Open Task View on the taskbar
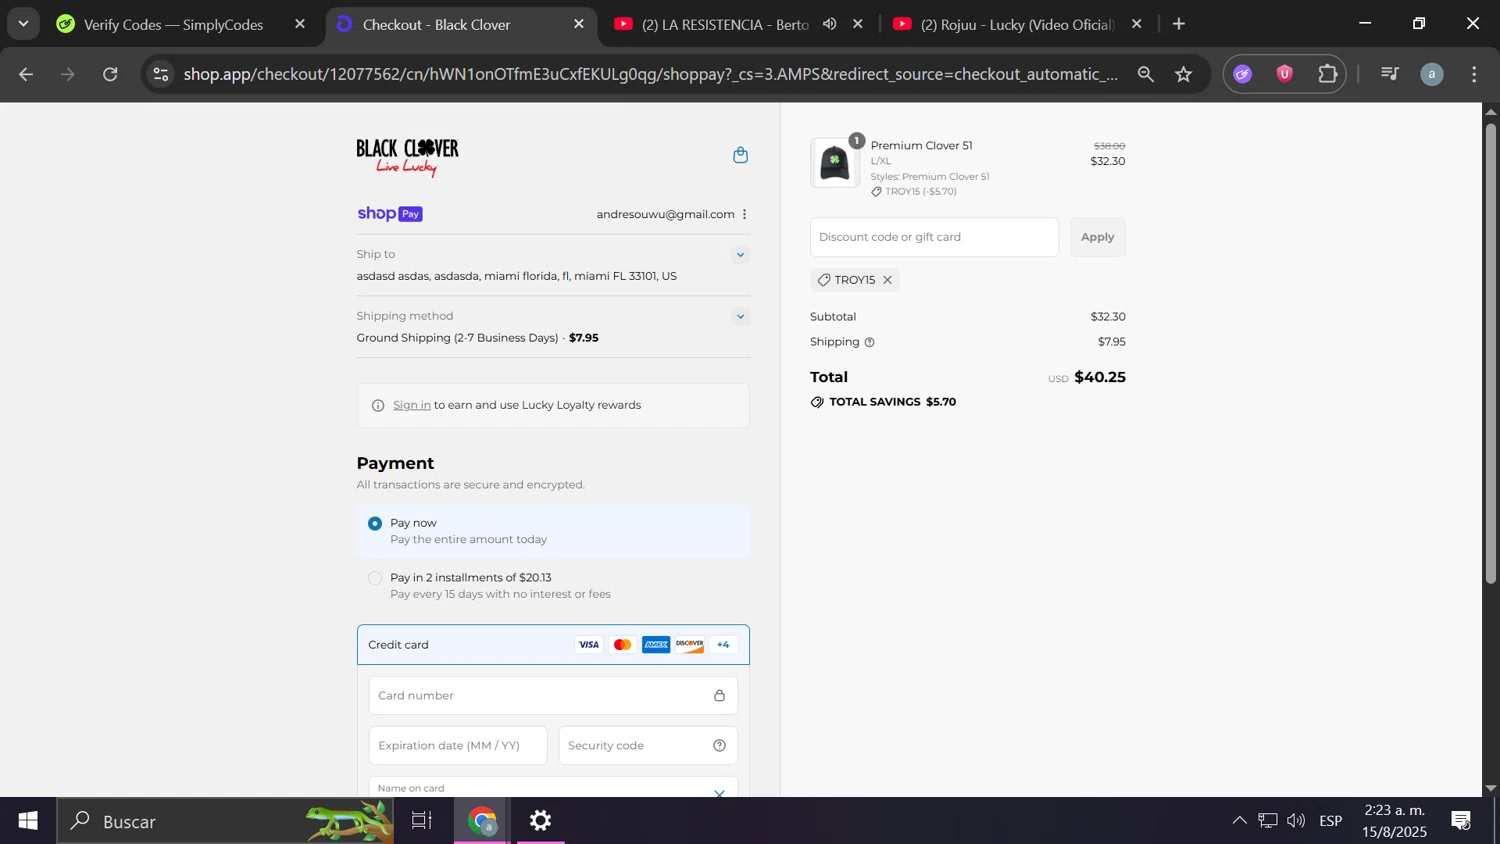1500x844 pixels. 422,821
